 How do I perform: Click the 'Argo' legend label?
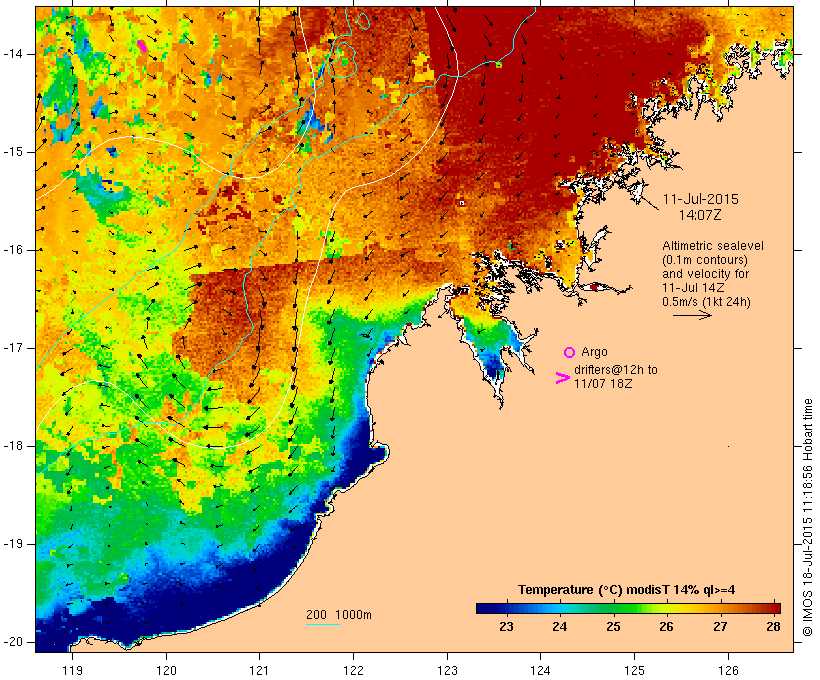(x=594, y=352)
